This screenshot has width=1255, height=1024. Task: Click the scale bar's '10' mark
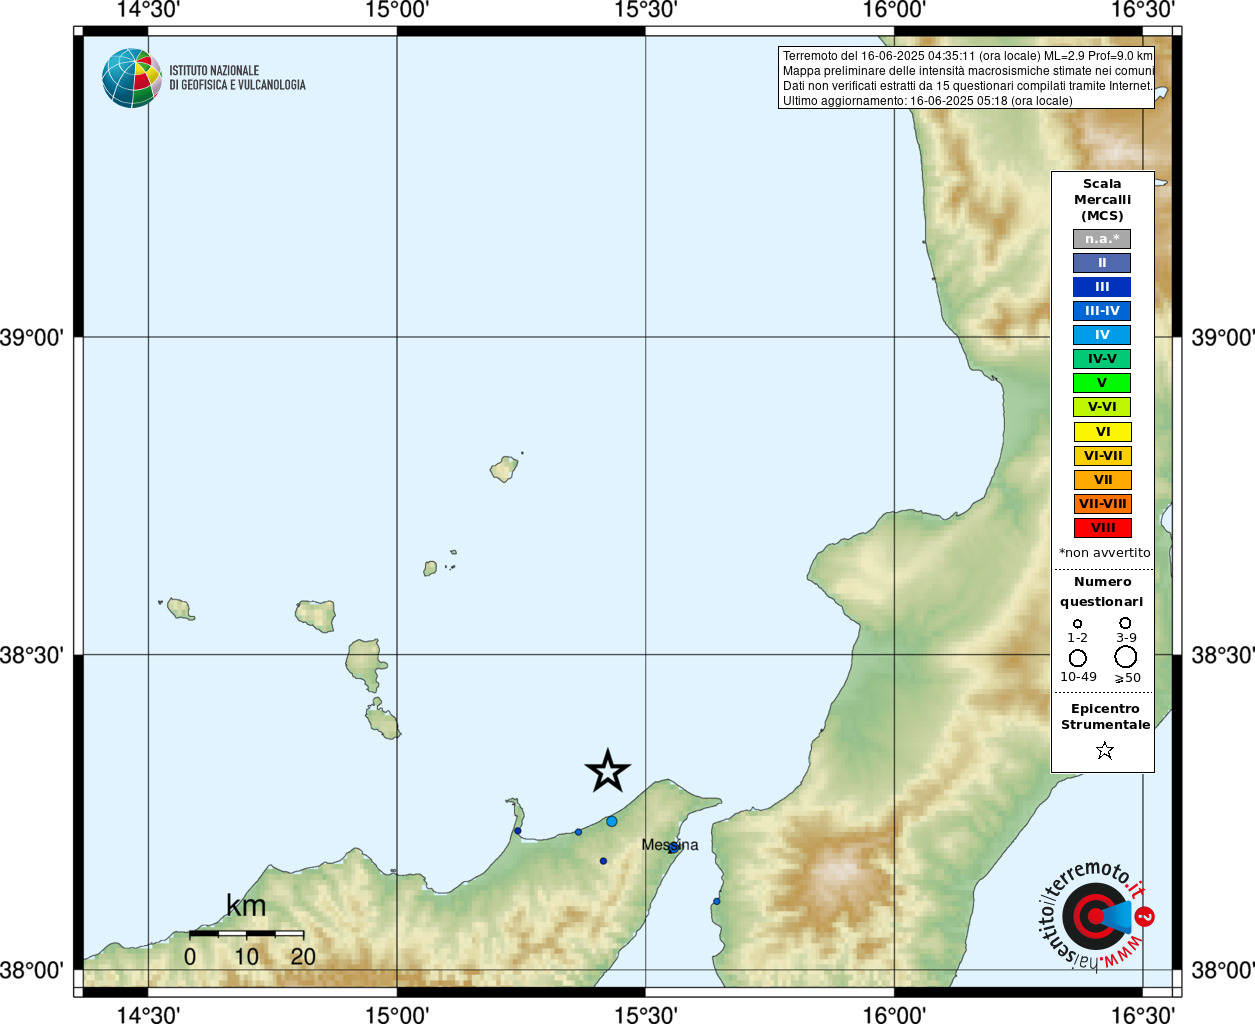click(x=246, y=957)
